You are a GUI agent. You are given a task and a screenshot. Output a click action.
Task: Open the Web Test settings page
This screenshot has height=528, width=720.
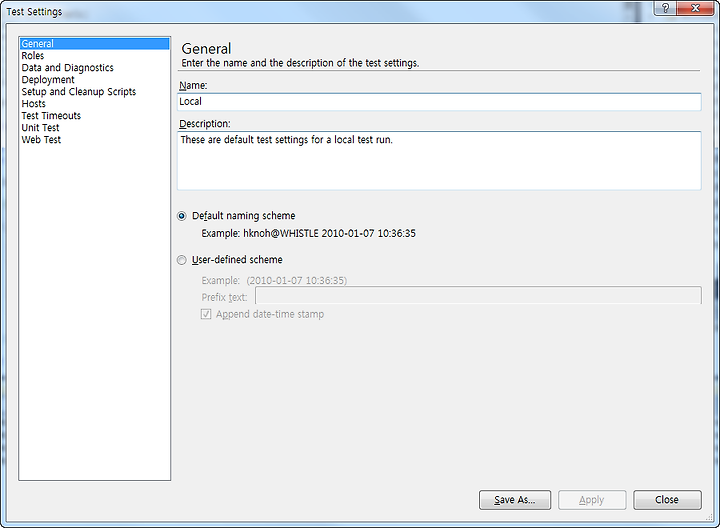point(41,139)
